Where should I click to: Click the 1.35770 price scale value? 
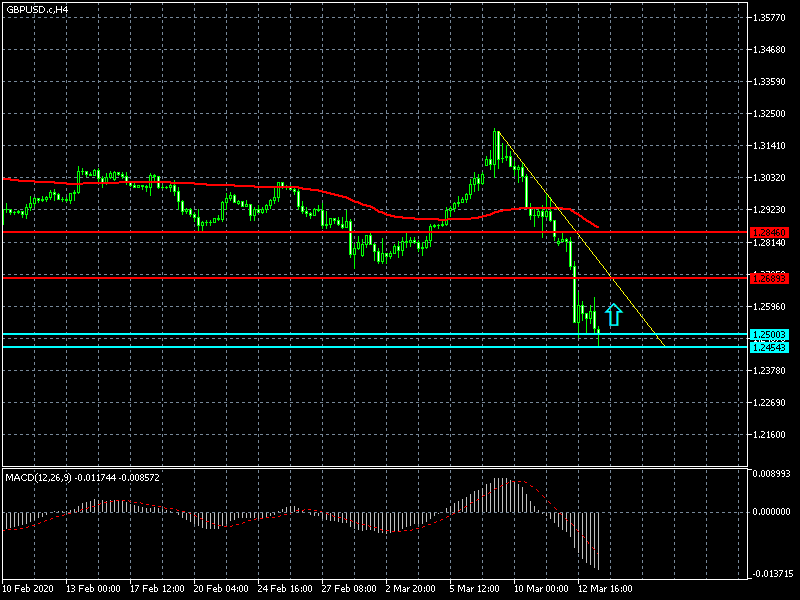(773, 18)
